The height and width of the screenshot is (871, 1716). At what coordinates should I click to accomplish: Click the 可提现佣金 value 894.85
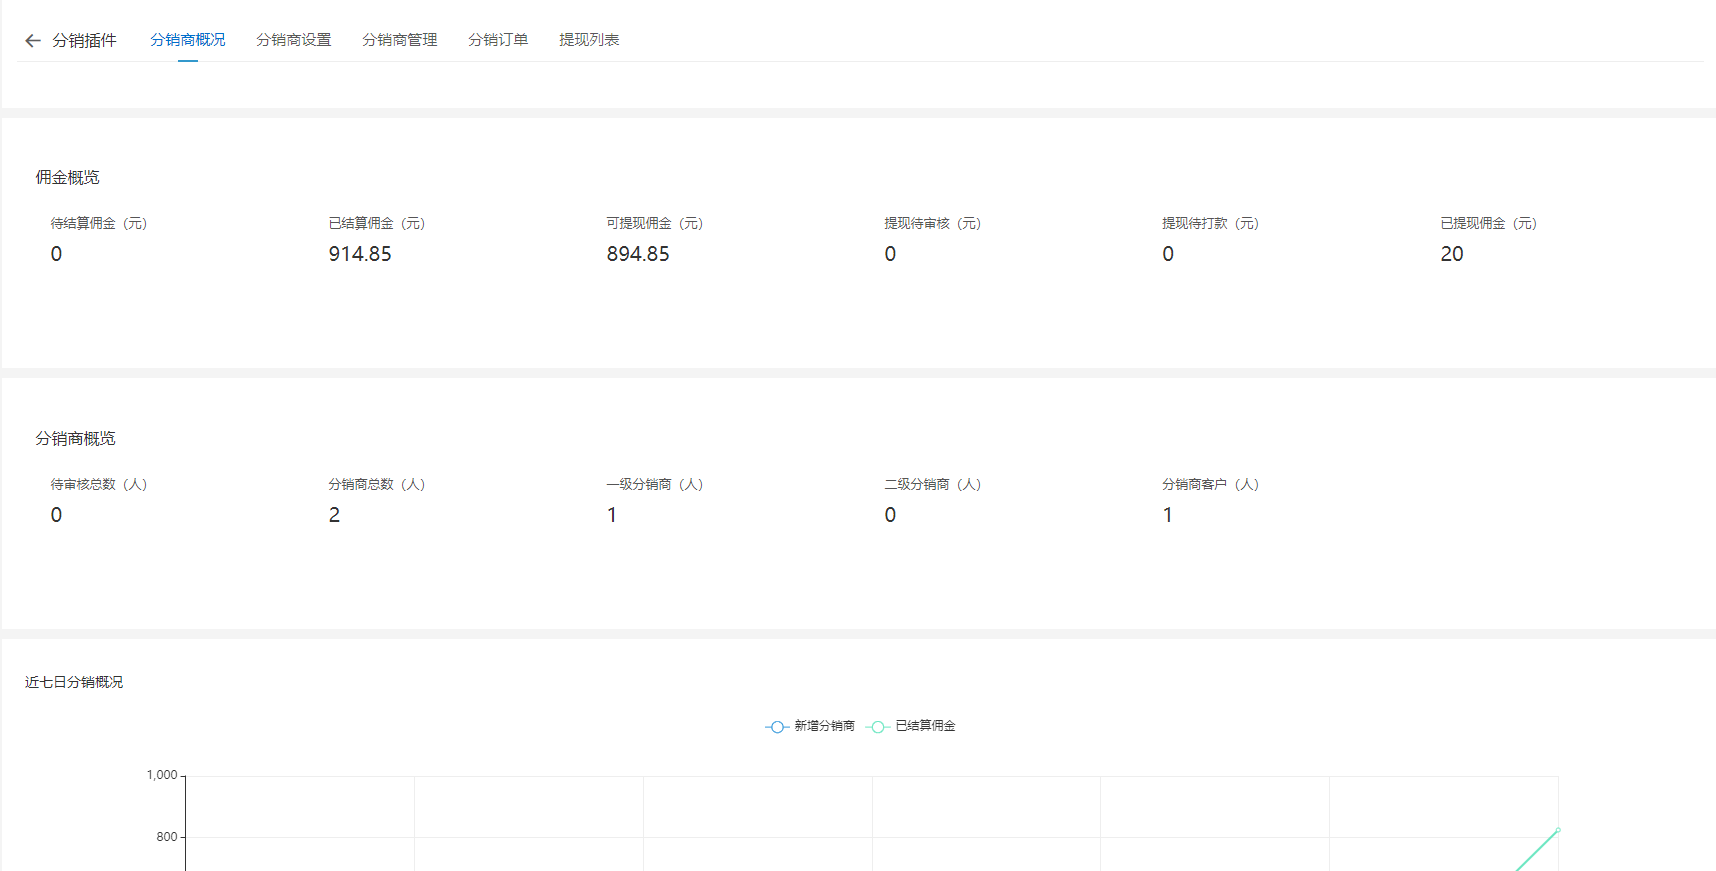pyautogui.click(x=638, y=254)
